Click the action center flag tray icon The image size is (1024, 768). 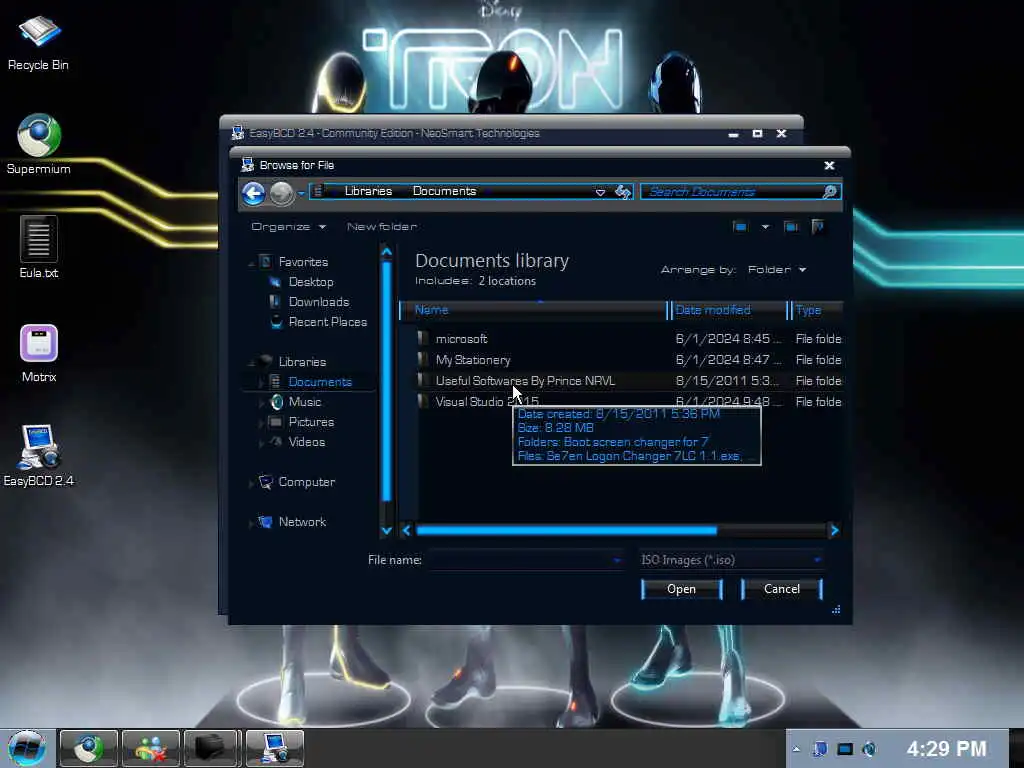point(820,749)
